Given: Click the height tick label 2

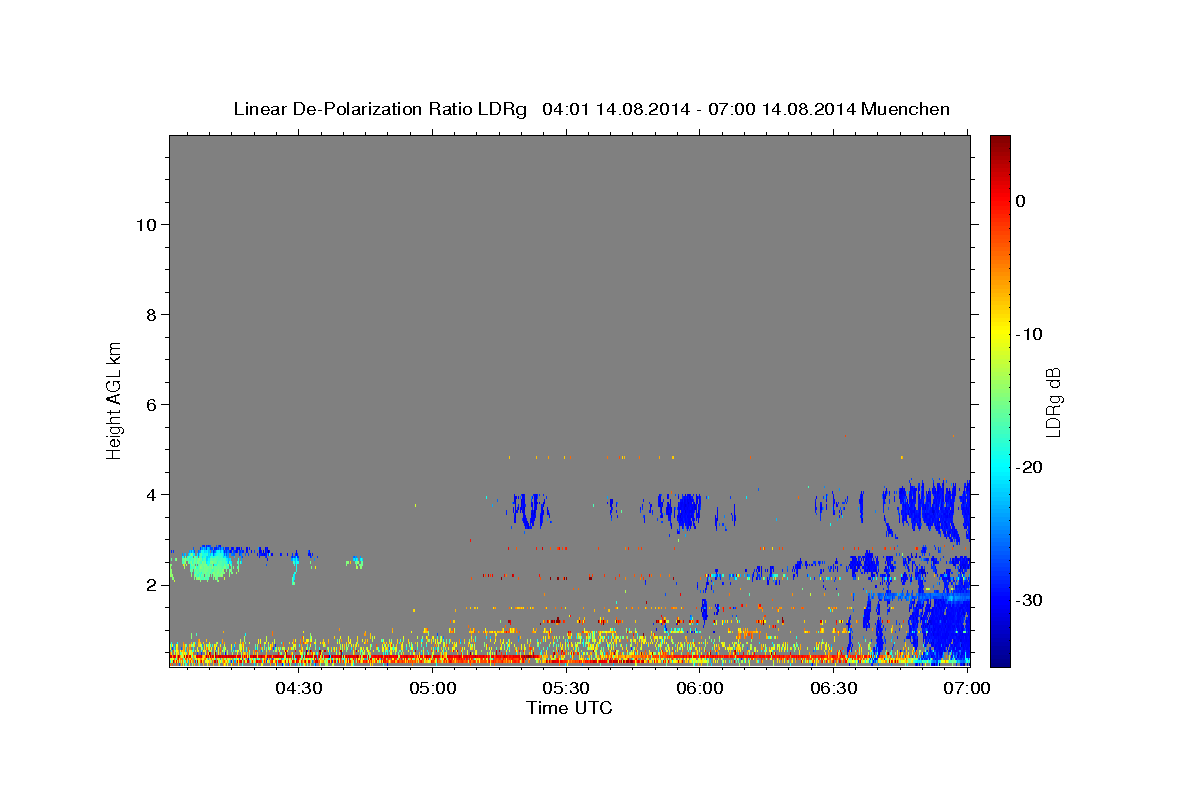Looking at the screenshot, I should pos(150,585).
